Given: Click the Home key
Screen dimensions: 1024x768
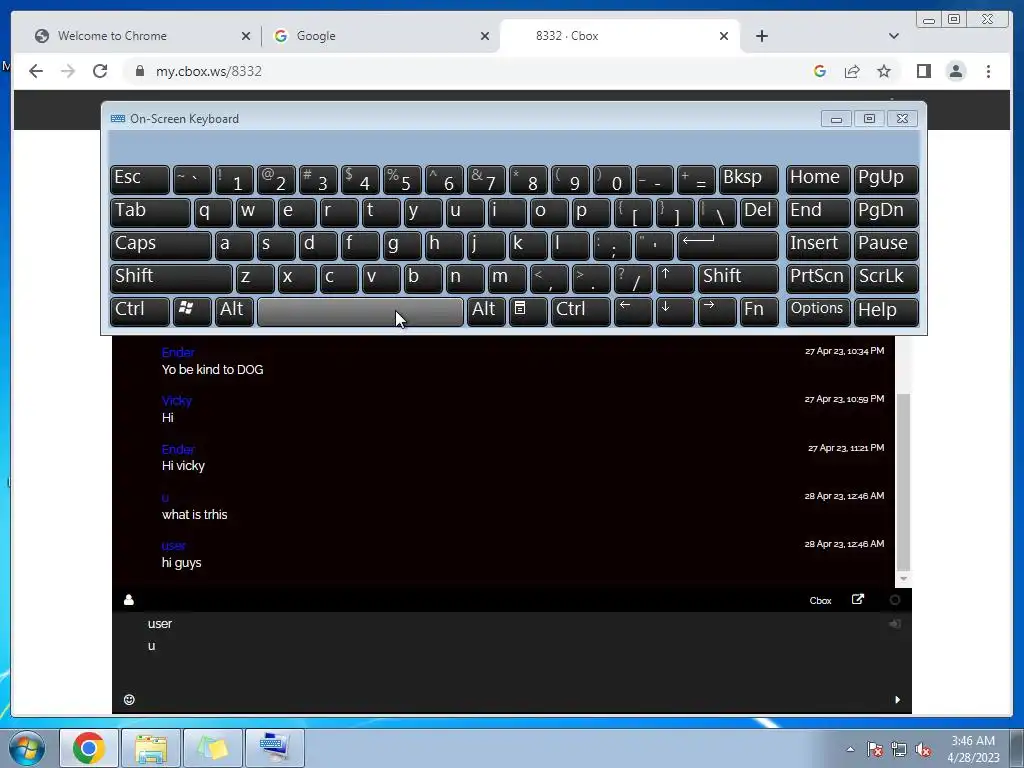Looking at the screenshot, I should coord(818,179).
